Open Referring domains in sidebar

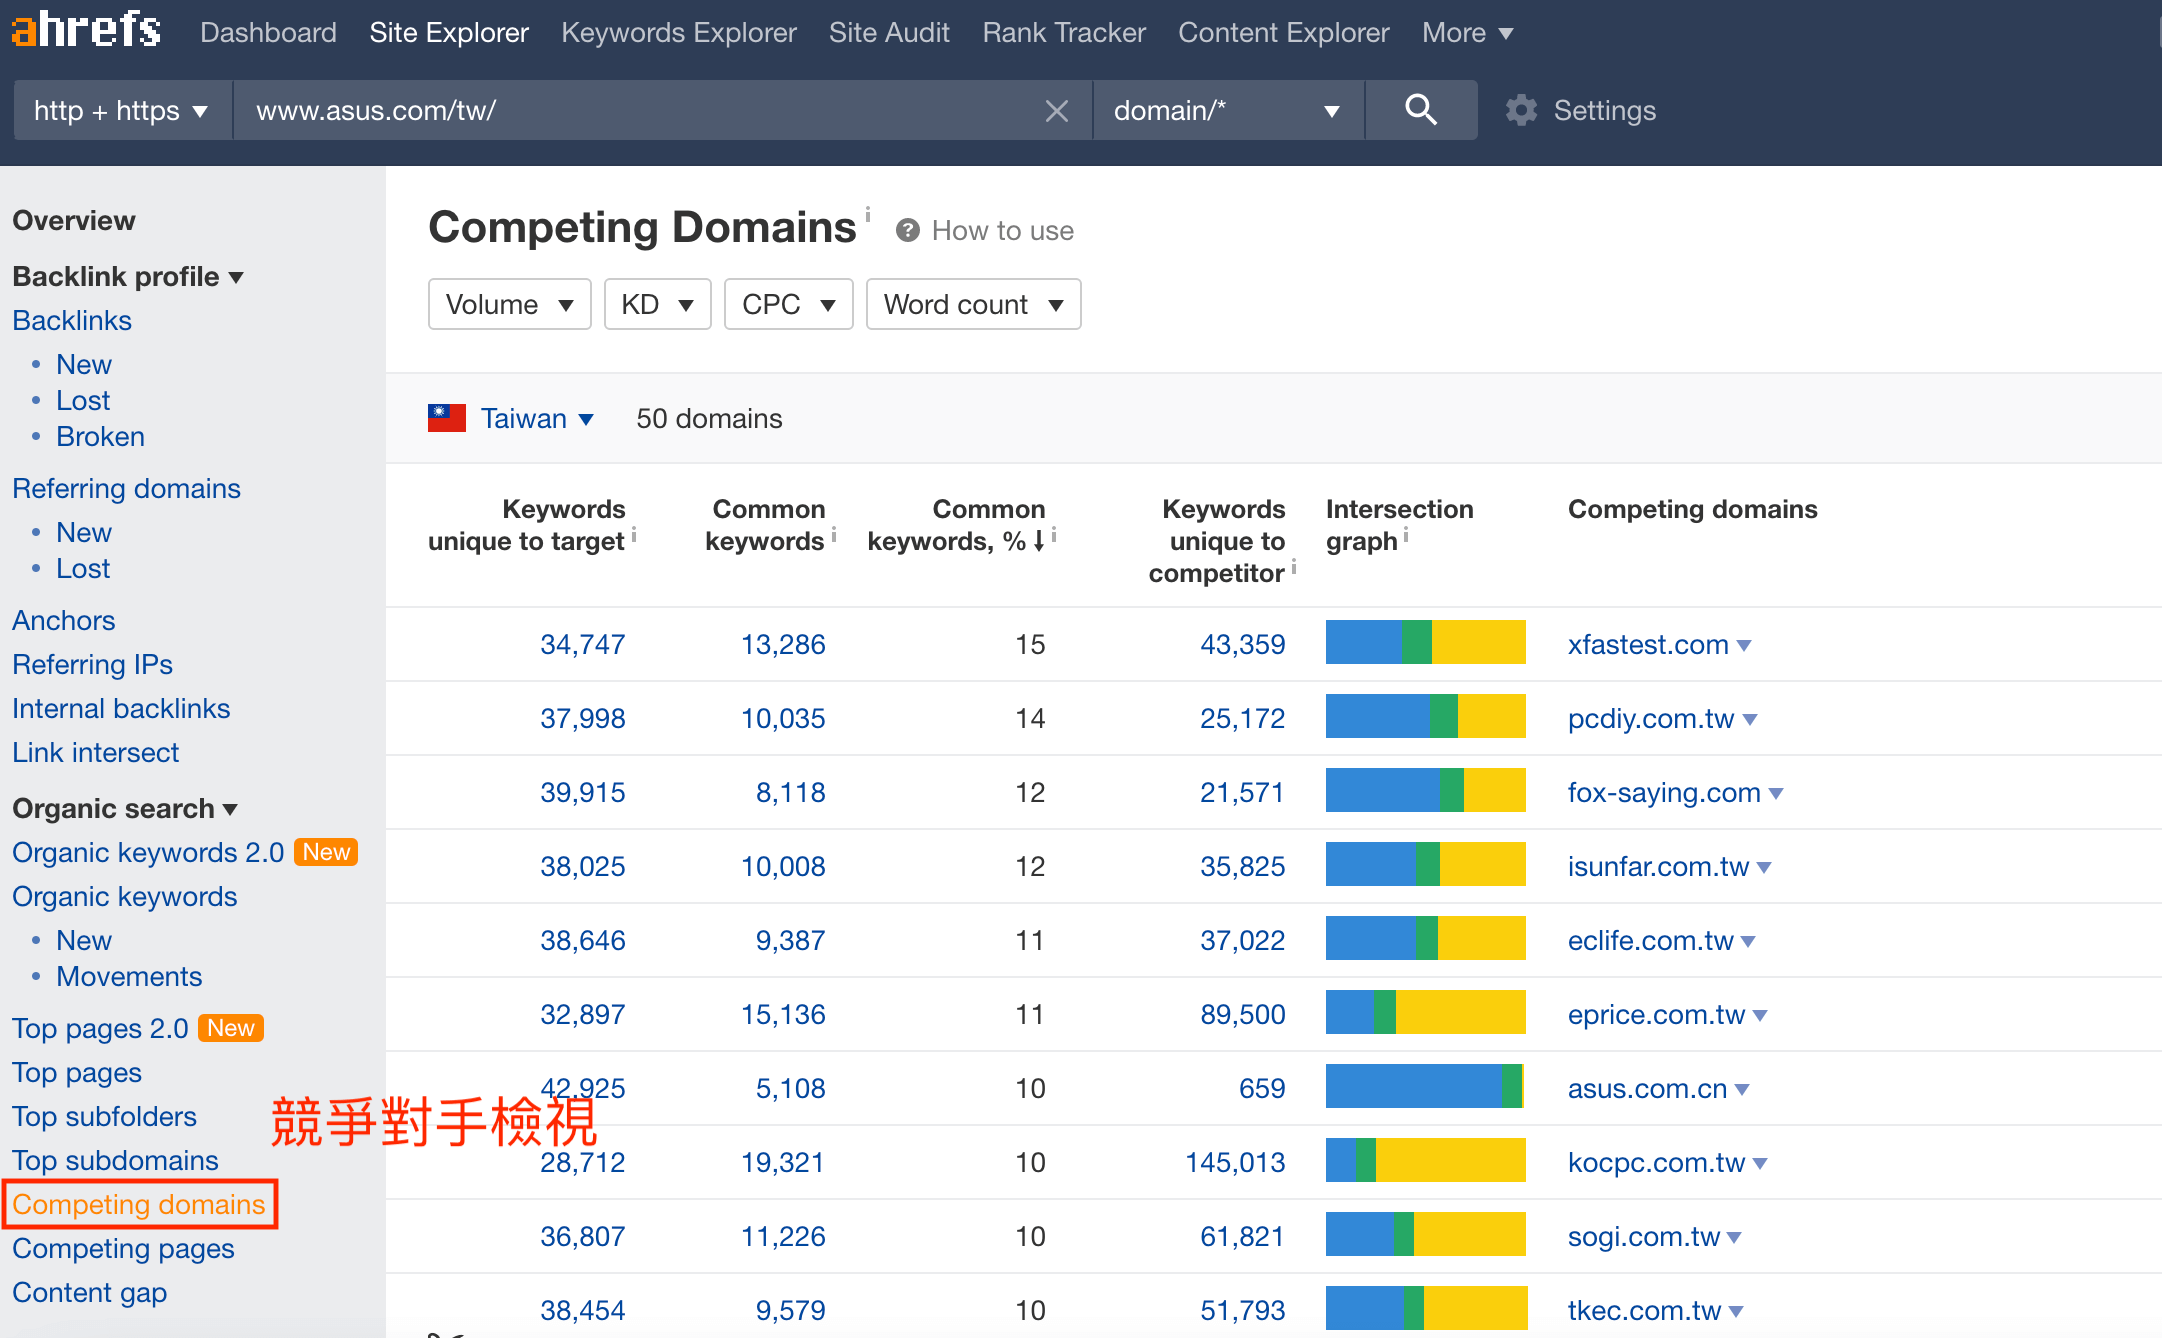(126, 488)
